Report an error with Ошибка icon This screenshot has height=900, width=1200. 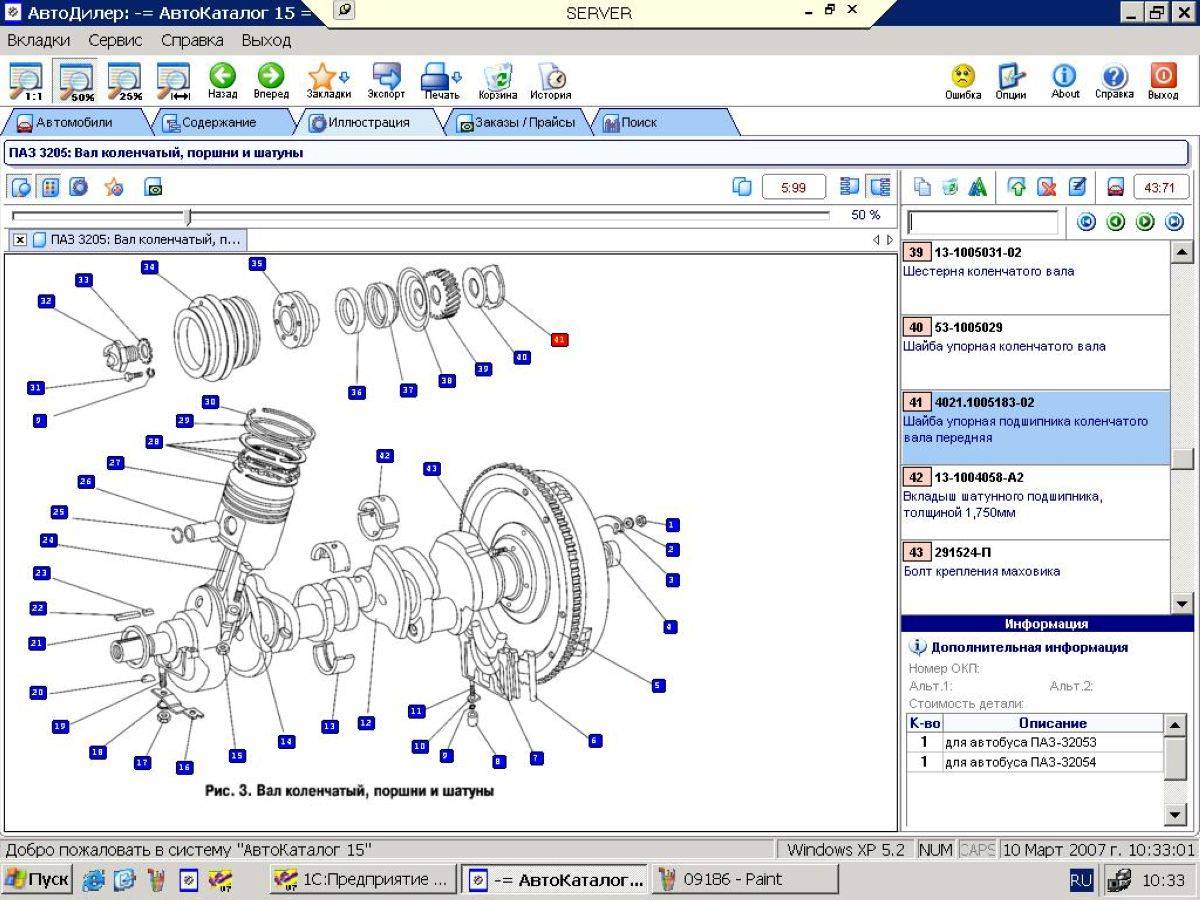pyautogui.click(x=962, y=78)
